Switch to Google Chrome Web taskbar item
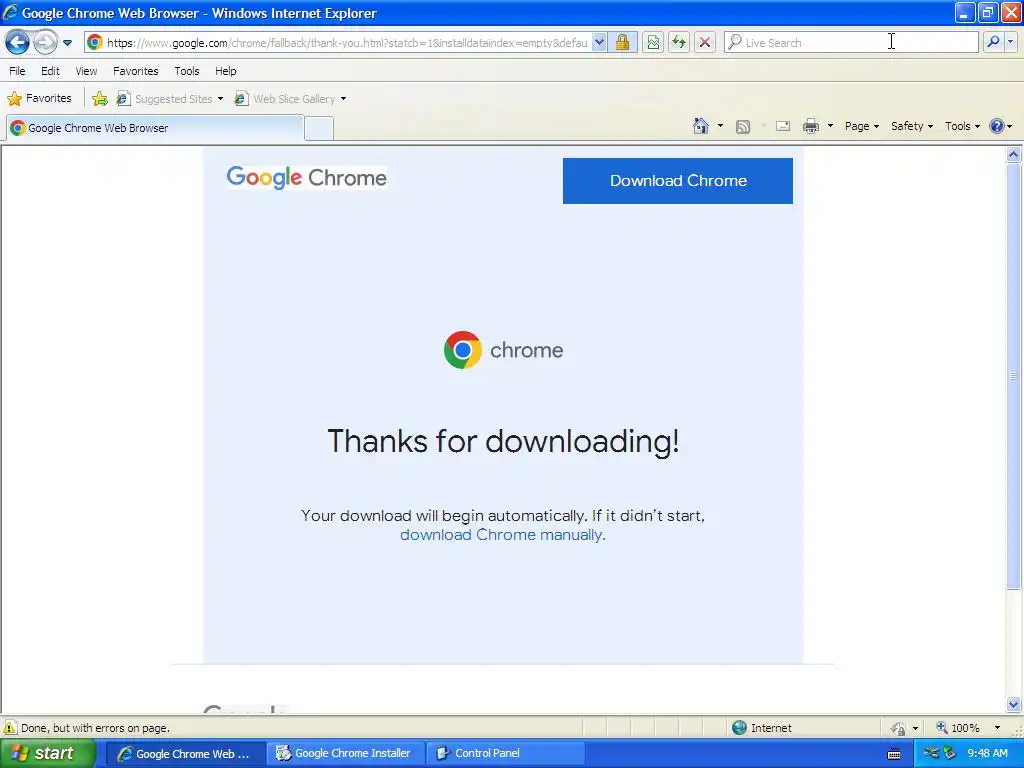The image size is (1024, 768). pyautogui.click(x=184, y=754)
